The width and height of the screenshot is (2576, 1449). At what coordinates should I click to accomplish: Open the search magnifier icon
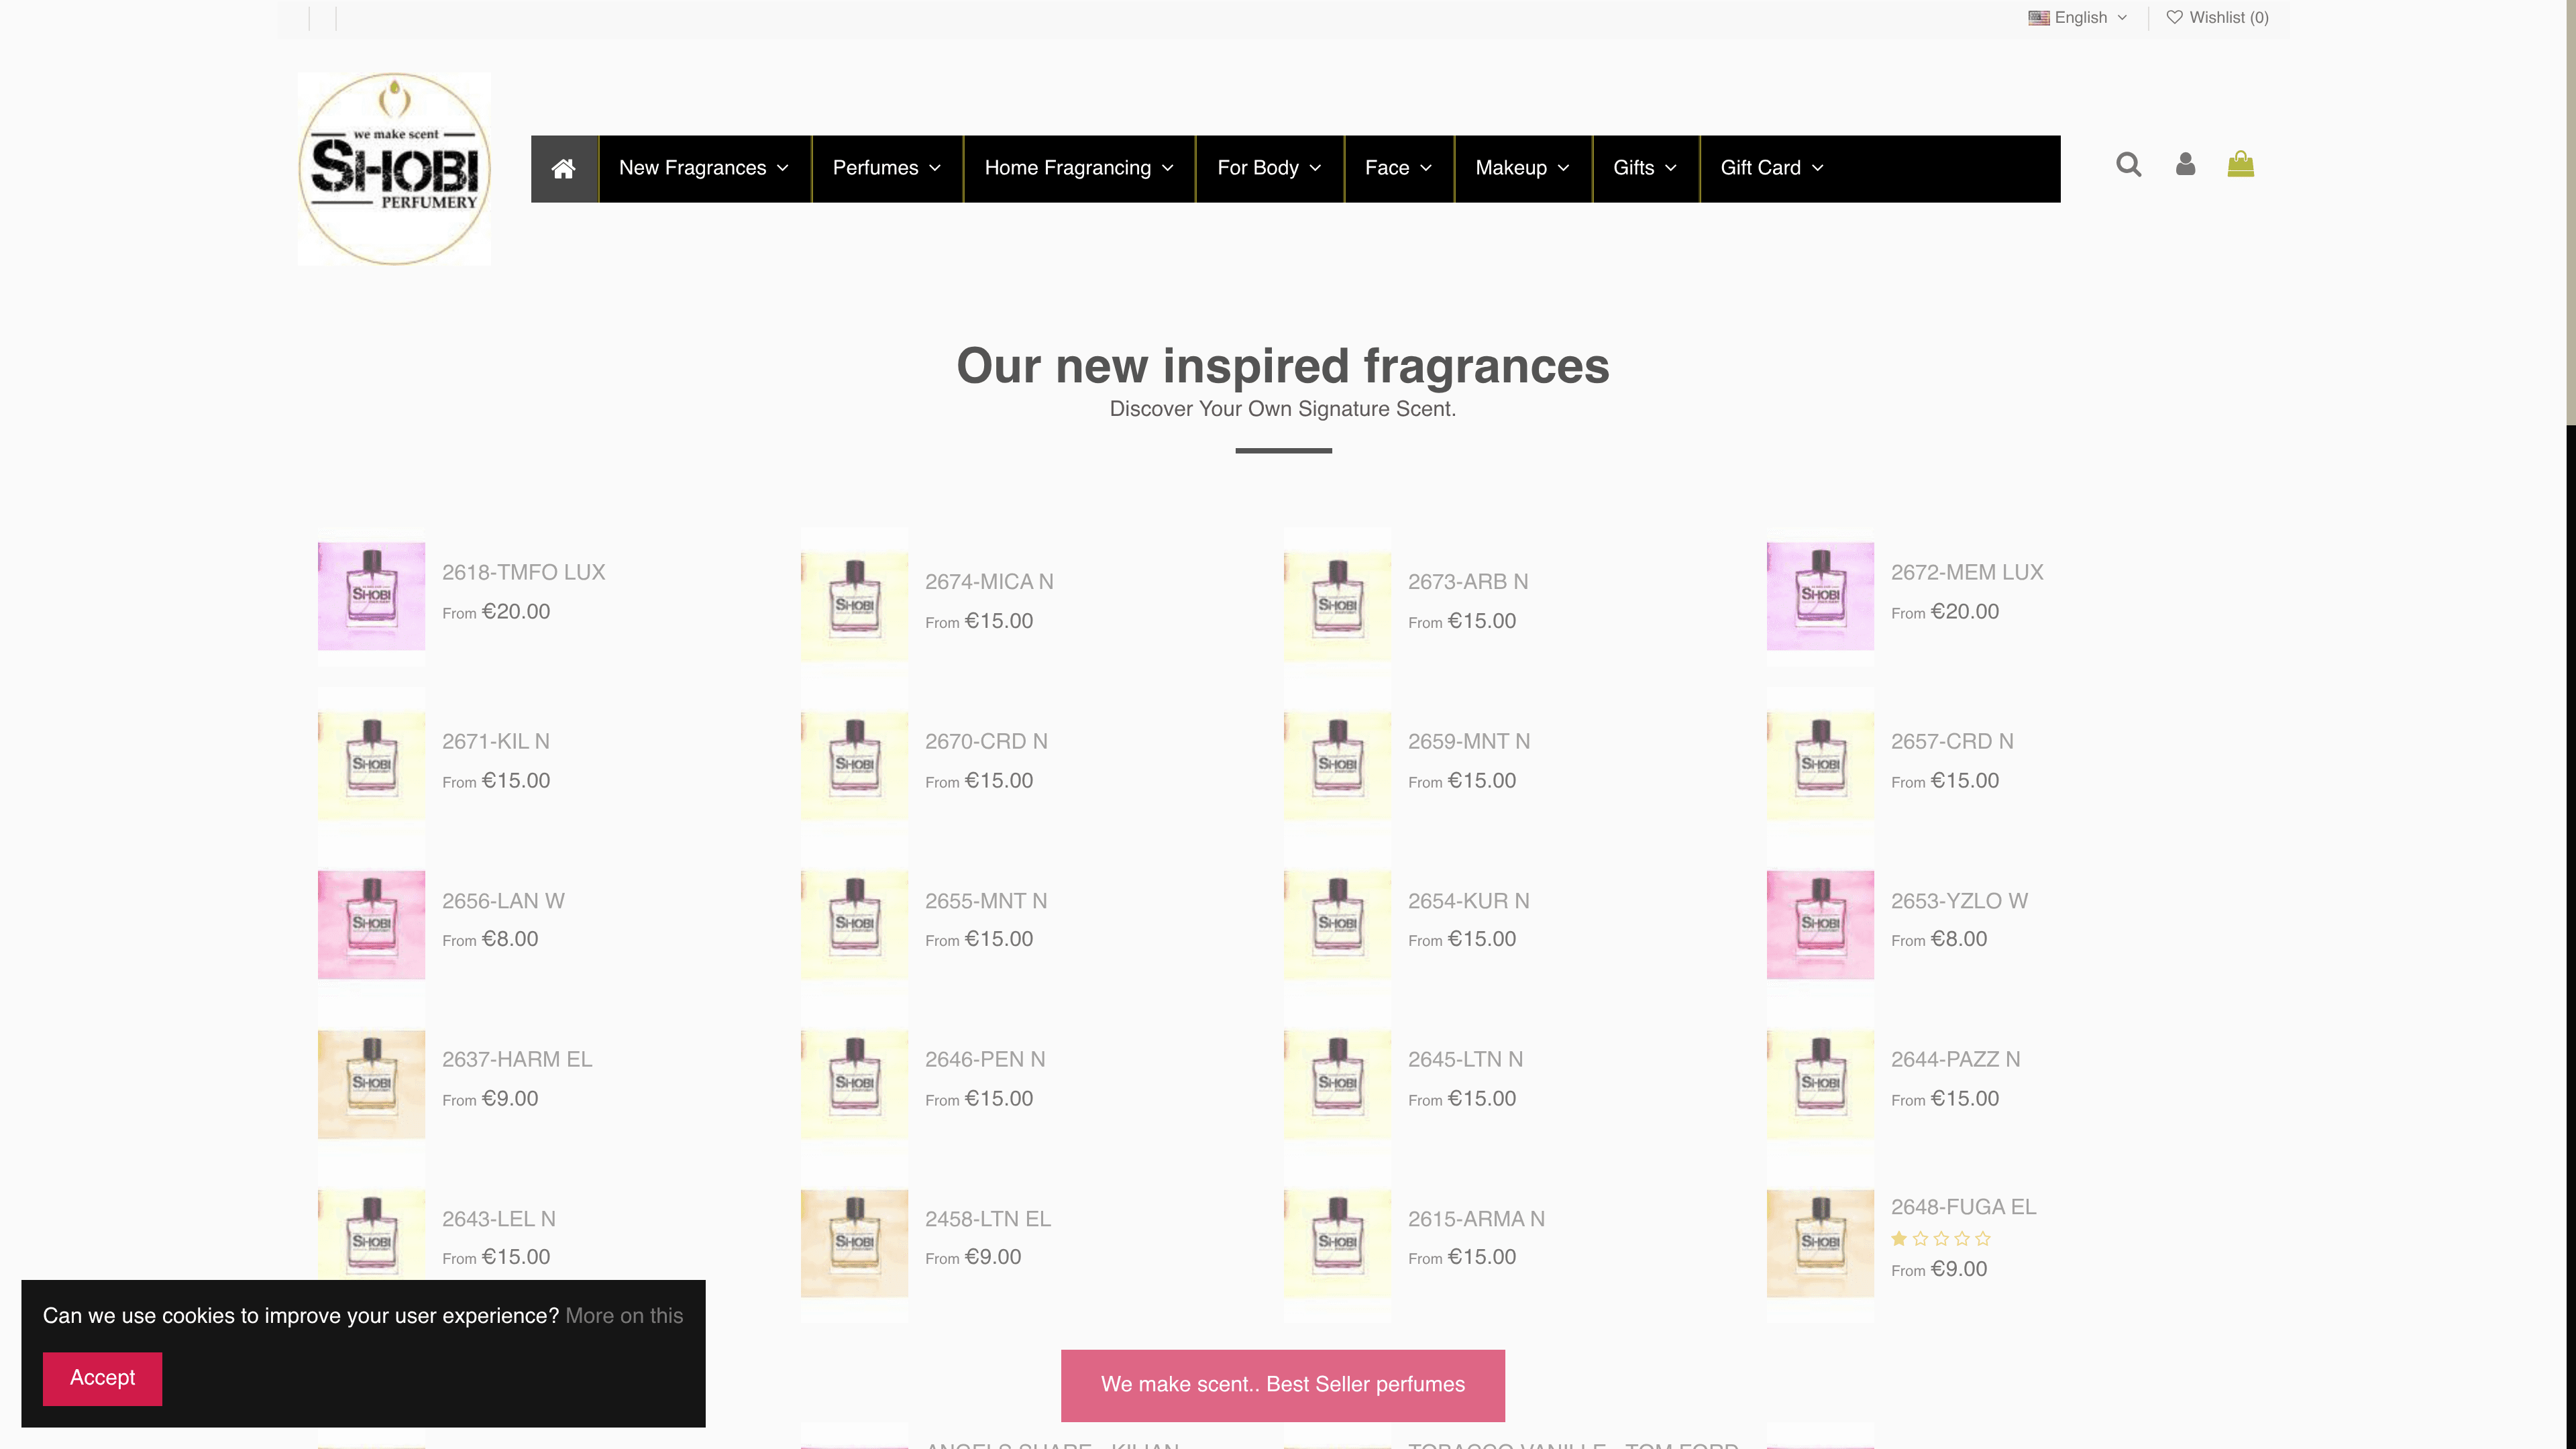coord(2128,164)
